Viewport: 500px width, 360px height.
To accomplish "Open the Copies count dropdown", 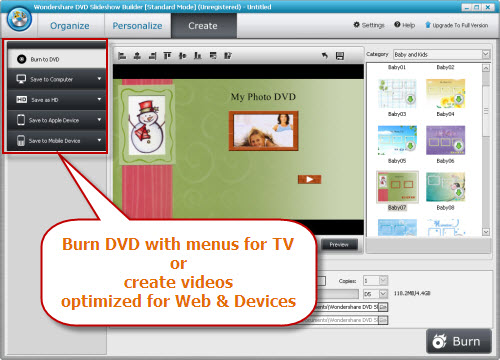I will [x=383, y=281].
